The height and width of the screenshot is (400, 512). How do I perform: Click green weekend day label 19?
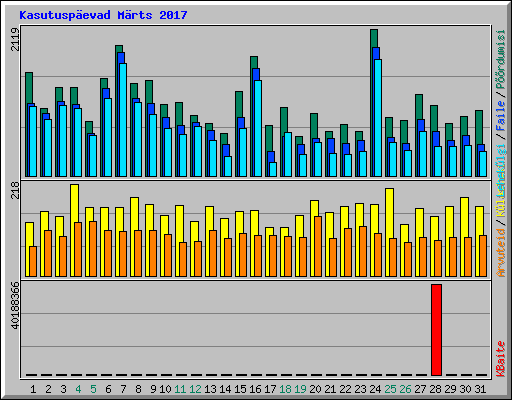pyautogui.click(x=300, y=389)
